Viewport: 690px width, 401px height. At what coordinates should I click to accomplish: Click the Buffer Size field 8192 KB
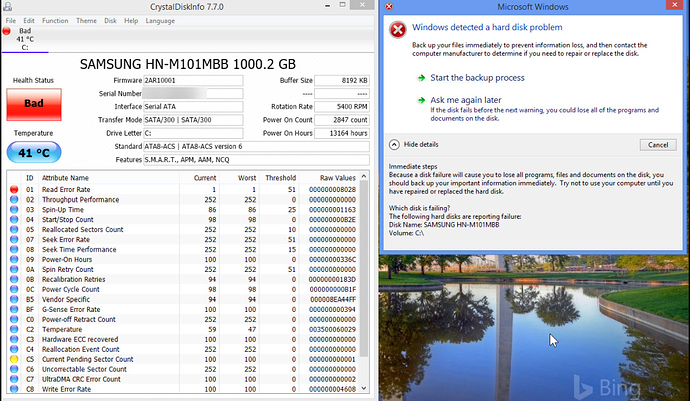(342, 81)
